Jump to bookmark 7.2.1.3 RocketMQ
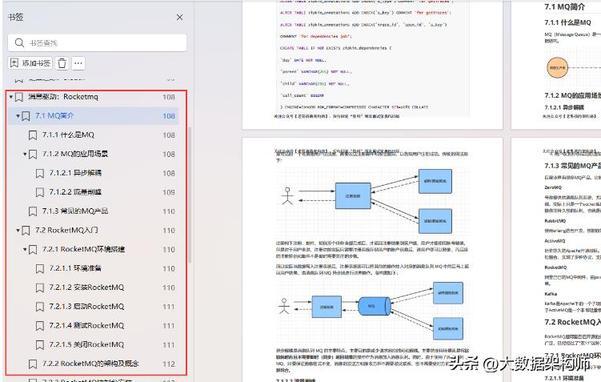This screenshot has width=601, height=382. [x=87, y=307]
